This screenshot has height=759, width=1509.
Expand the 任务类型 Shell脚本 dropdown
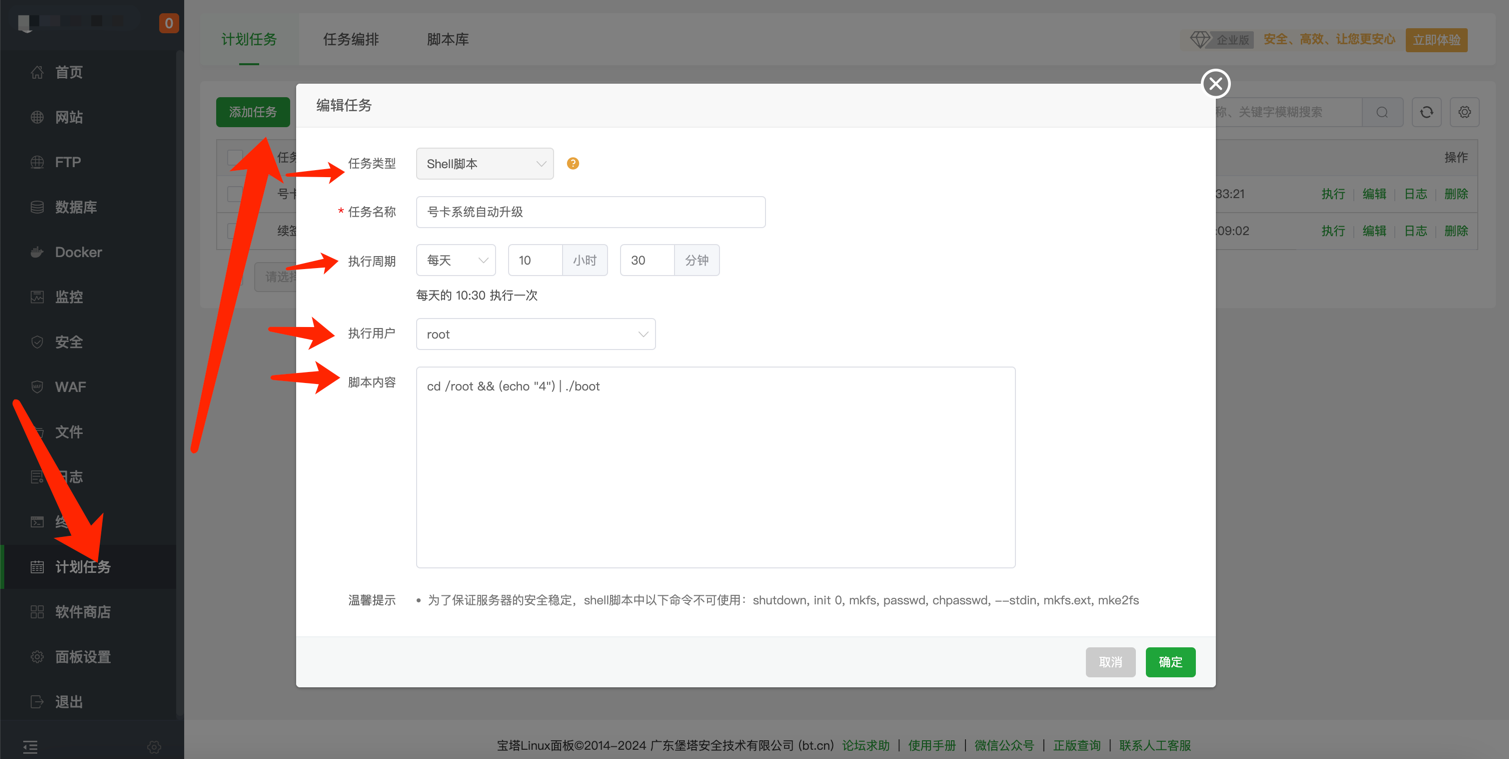click(x=484, y=164)
